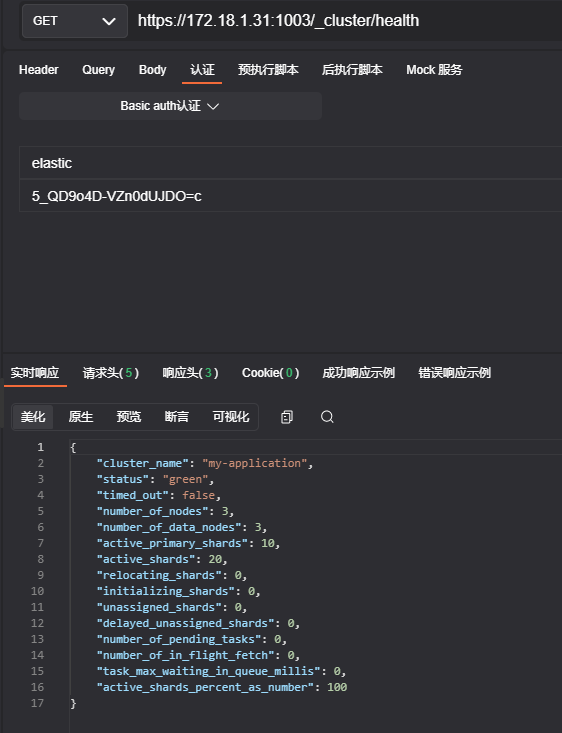Select the 实时响应 tab
Viewport: 562px width, 733px height.
[x=35, y=373]
